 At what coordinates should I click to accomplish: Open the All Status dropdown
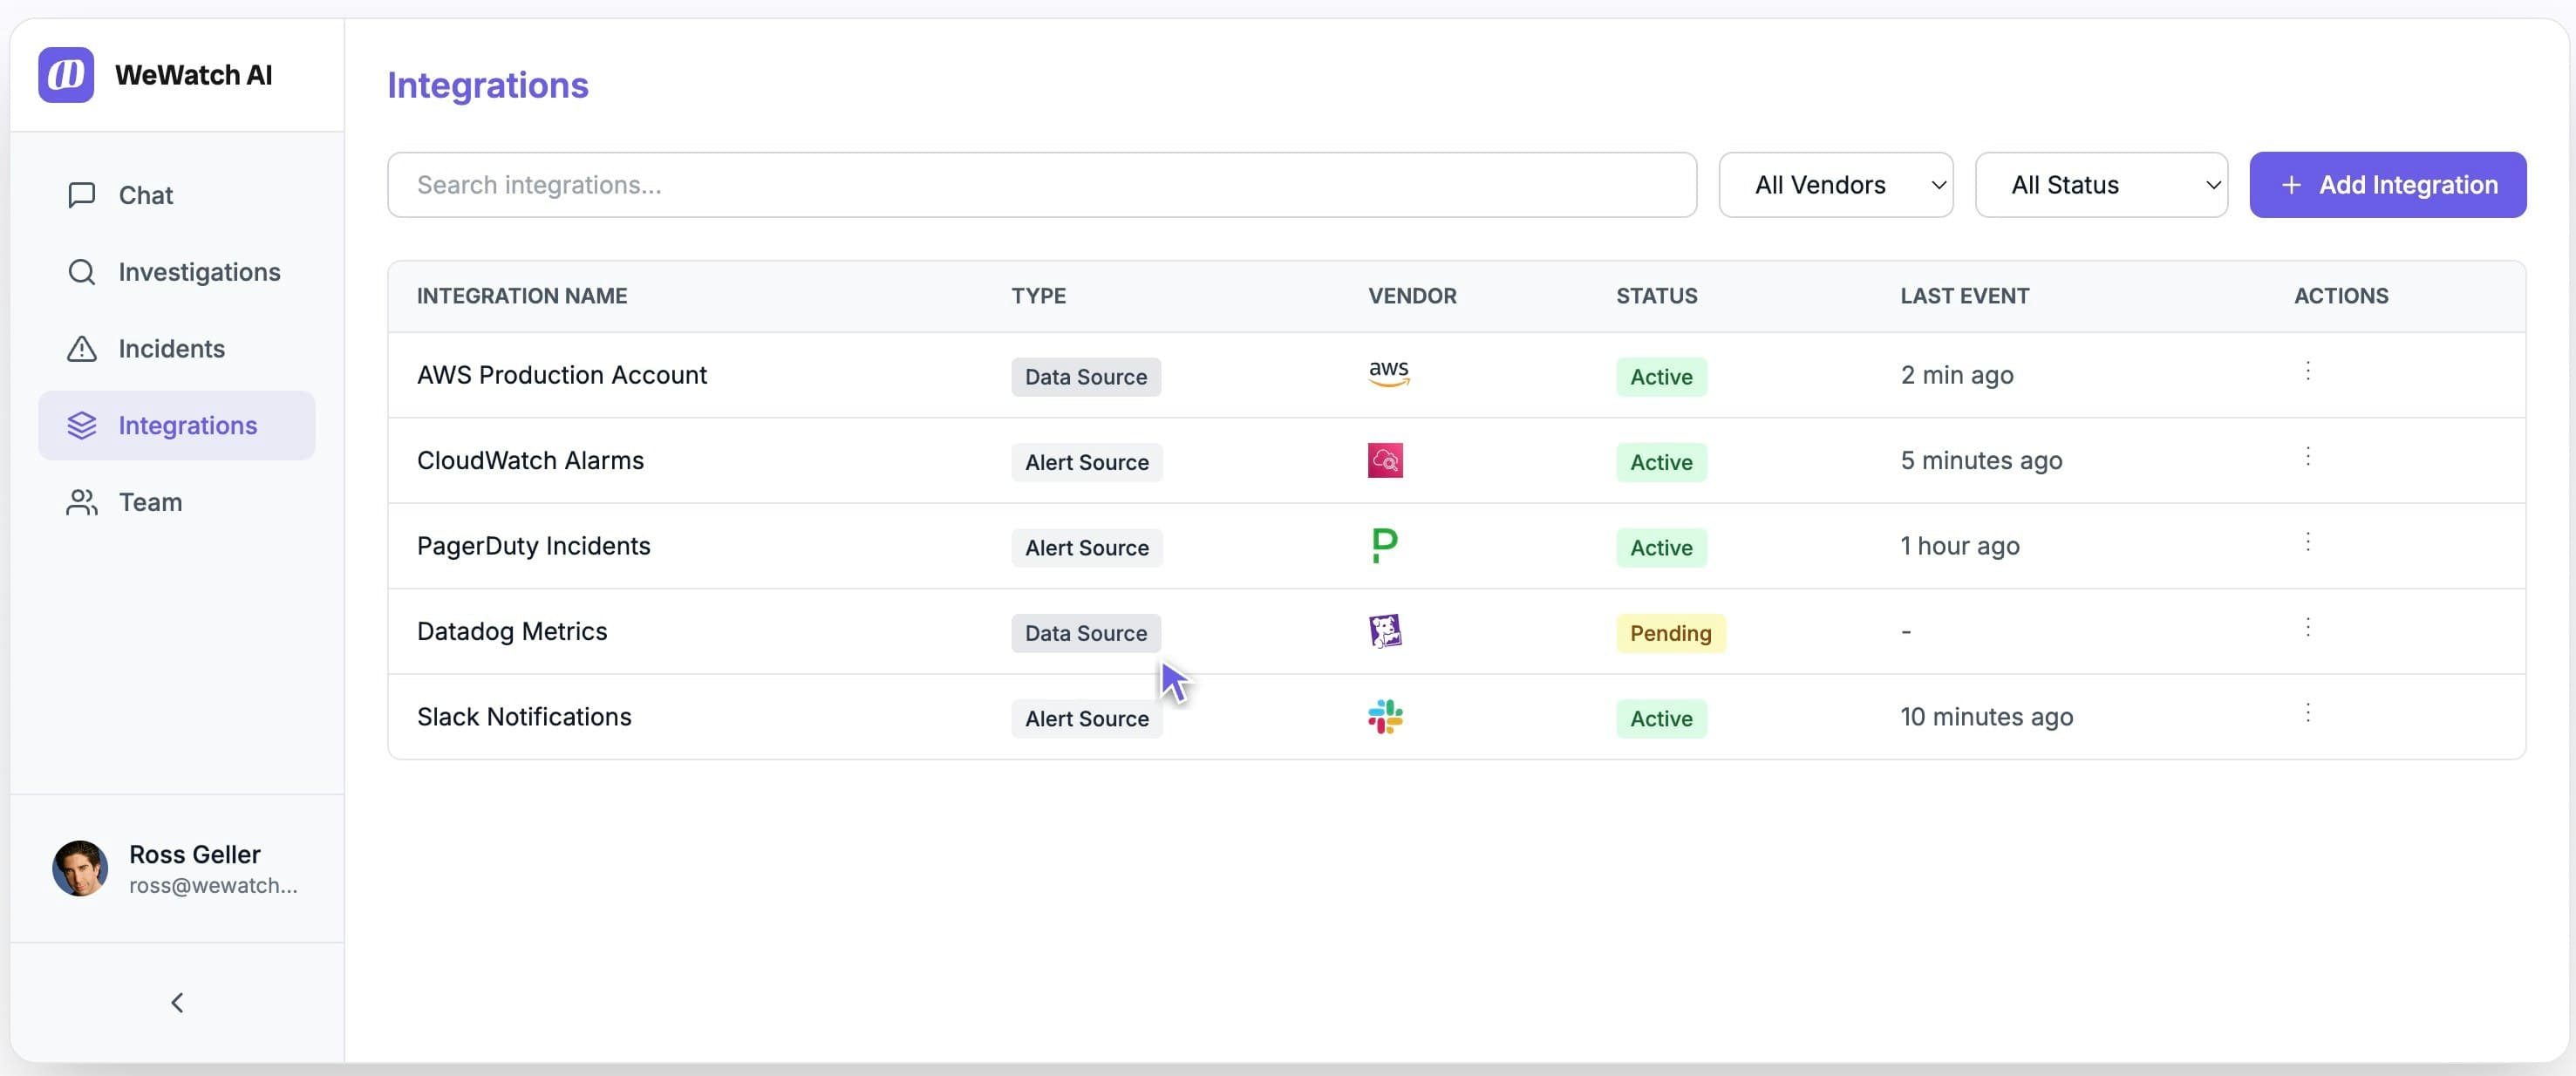(2101, 184)
